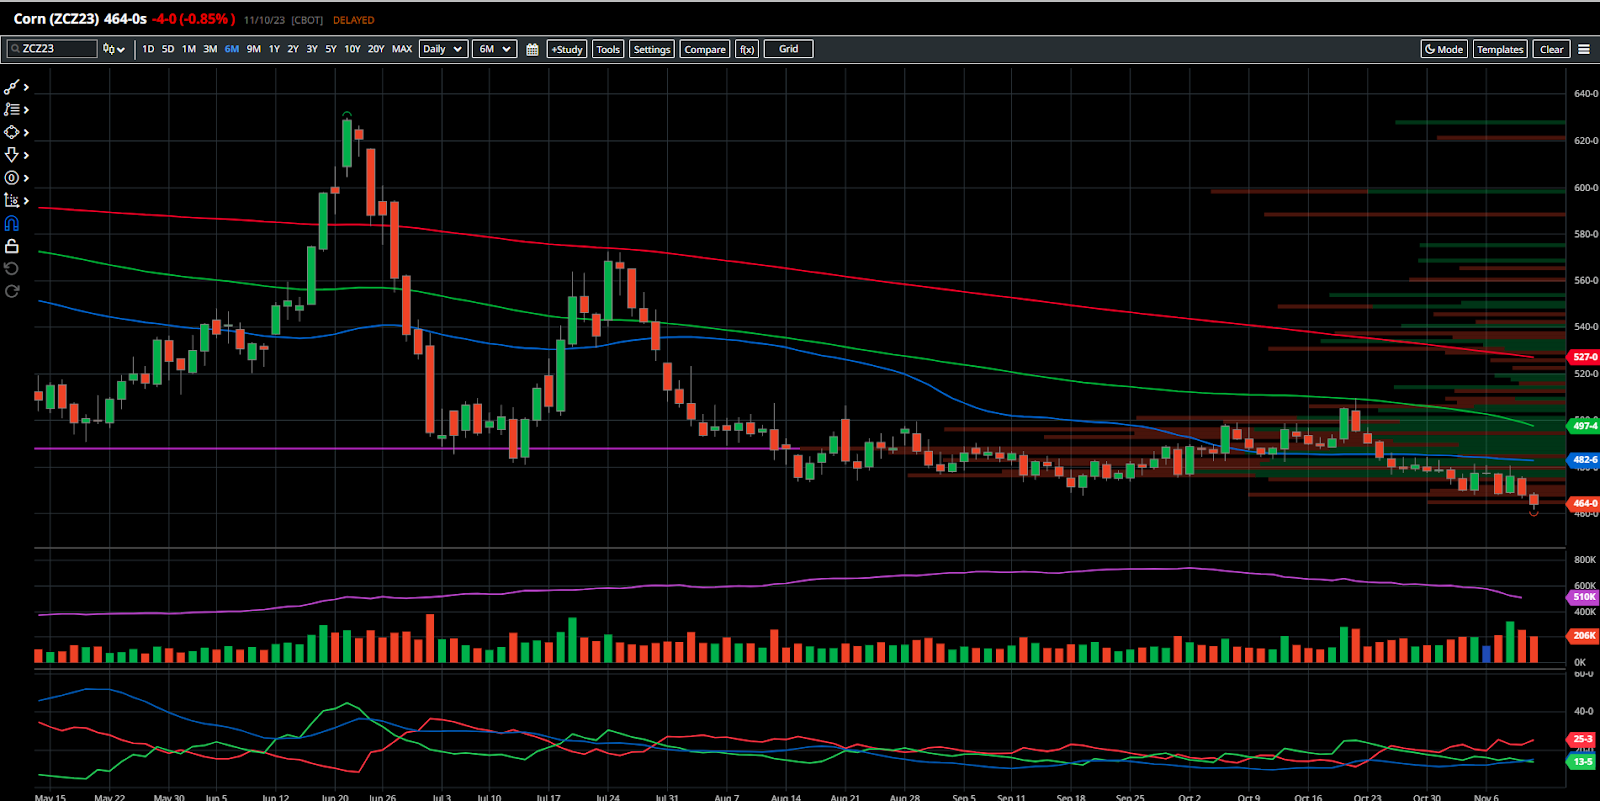Expand the 6M period dropdown

494,49
